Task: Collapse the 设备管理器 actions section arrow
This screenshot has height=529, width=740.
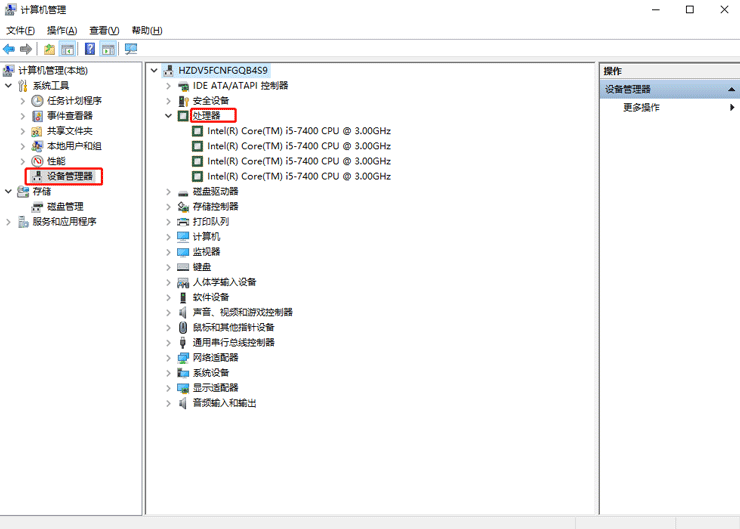Action: 732,89
